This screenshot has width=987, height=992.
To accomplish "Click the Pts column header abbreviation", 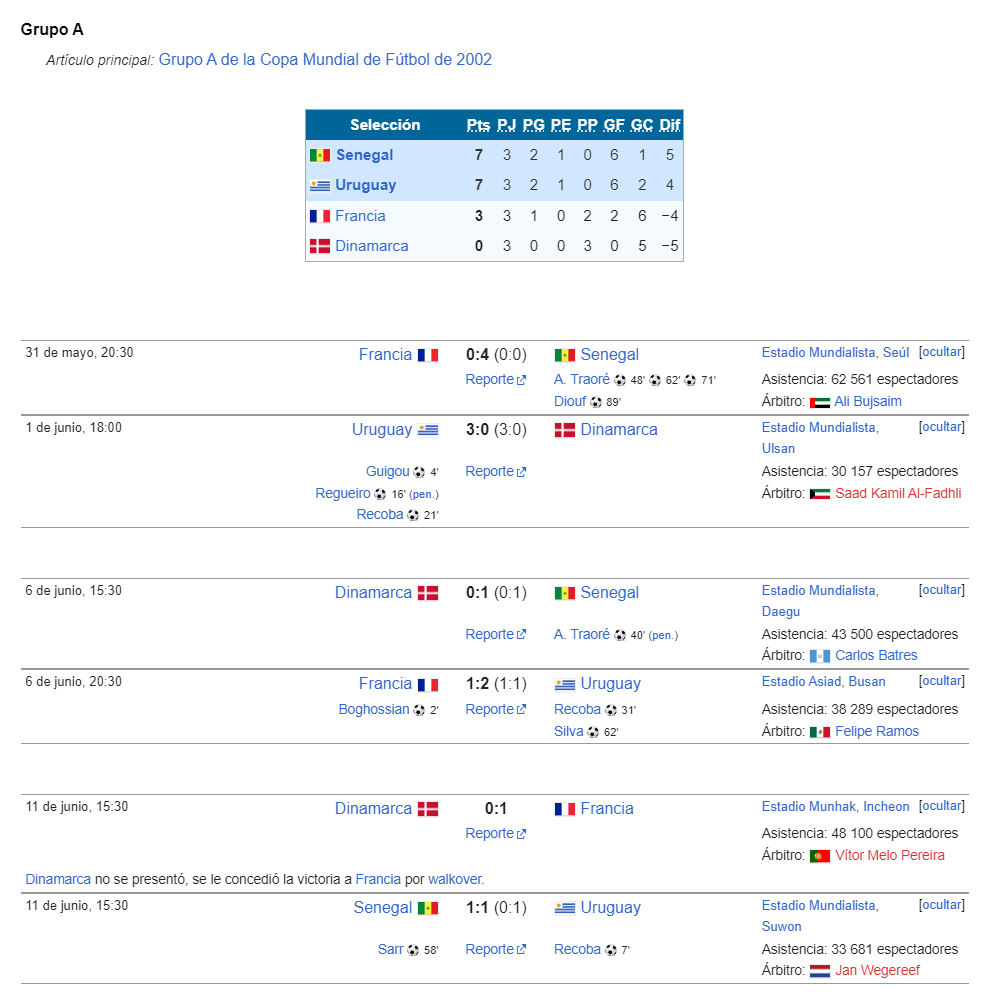I will (478, 125).
